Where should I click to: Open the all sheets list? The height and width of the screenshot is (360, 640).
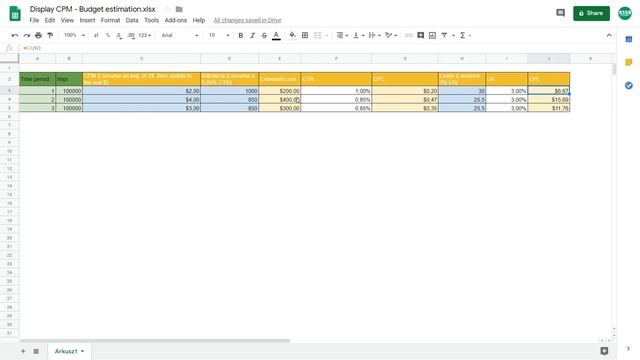click(x=36, y=351)
